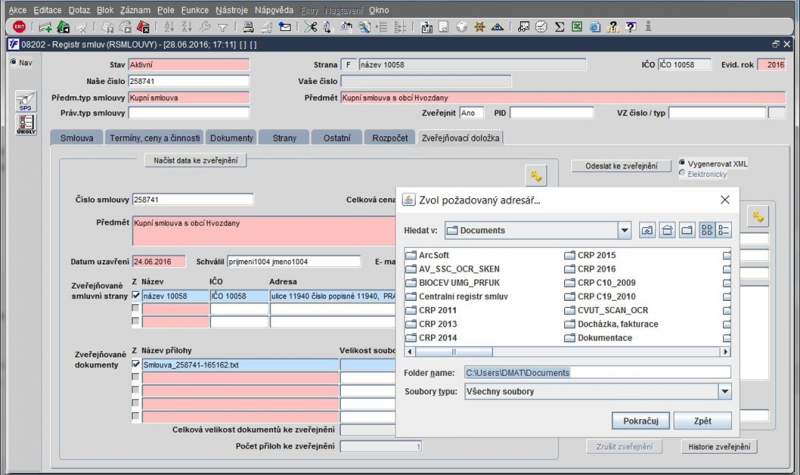Screen dimensions: 800x475
Task: Open the Soubory typu file type dropdown
Action: click(725, 392)
